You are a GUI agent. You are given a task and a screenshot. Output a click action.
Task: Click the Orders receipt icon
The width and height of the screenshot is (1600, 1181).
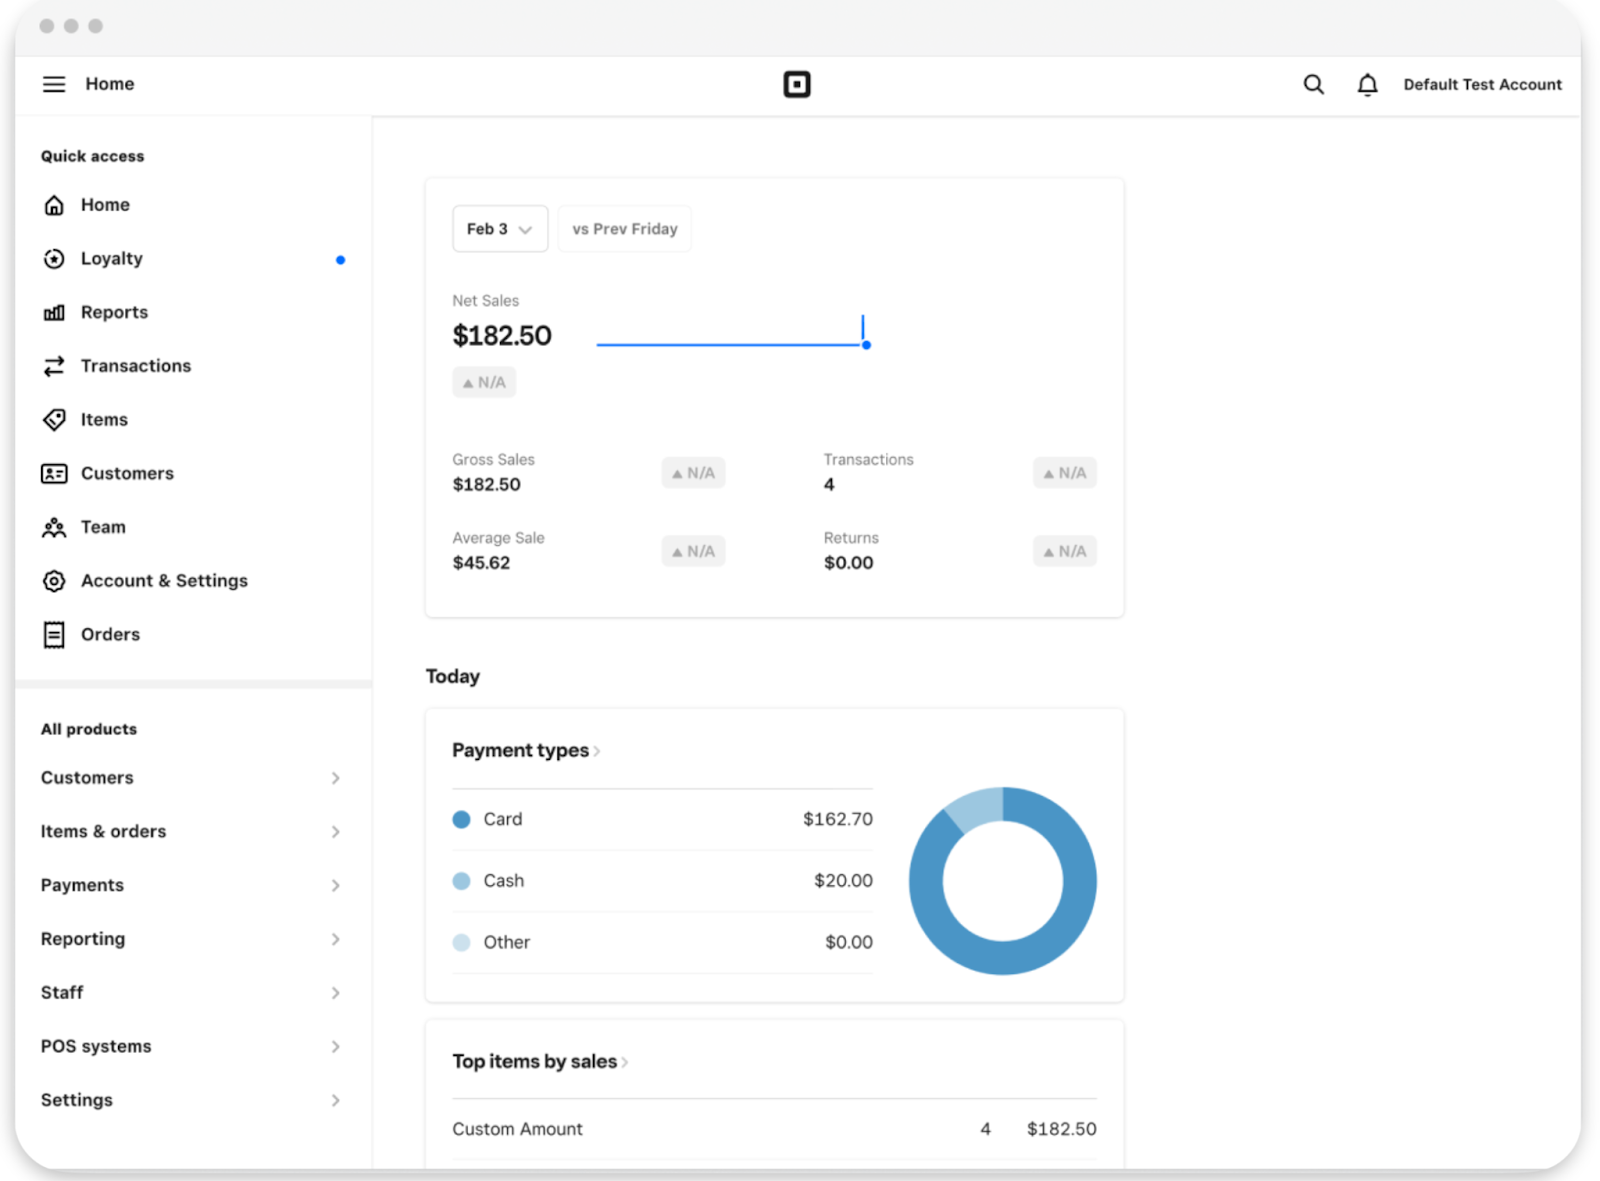pyautogui.click(x=54, y=634)
